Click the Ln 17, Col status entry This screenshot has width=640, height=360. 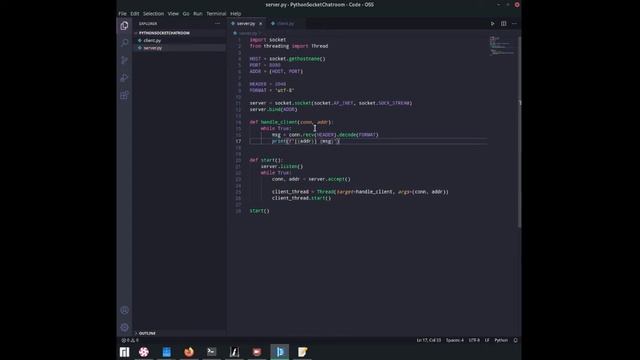429,340
